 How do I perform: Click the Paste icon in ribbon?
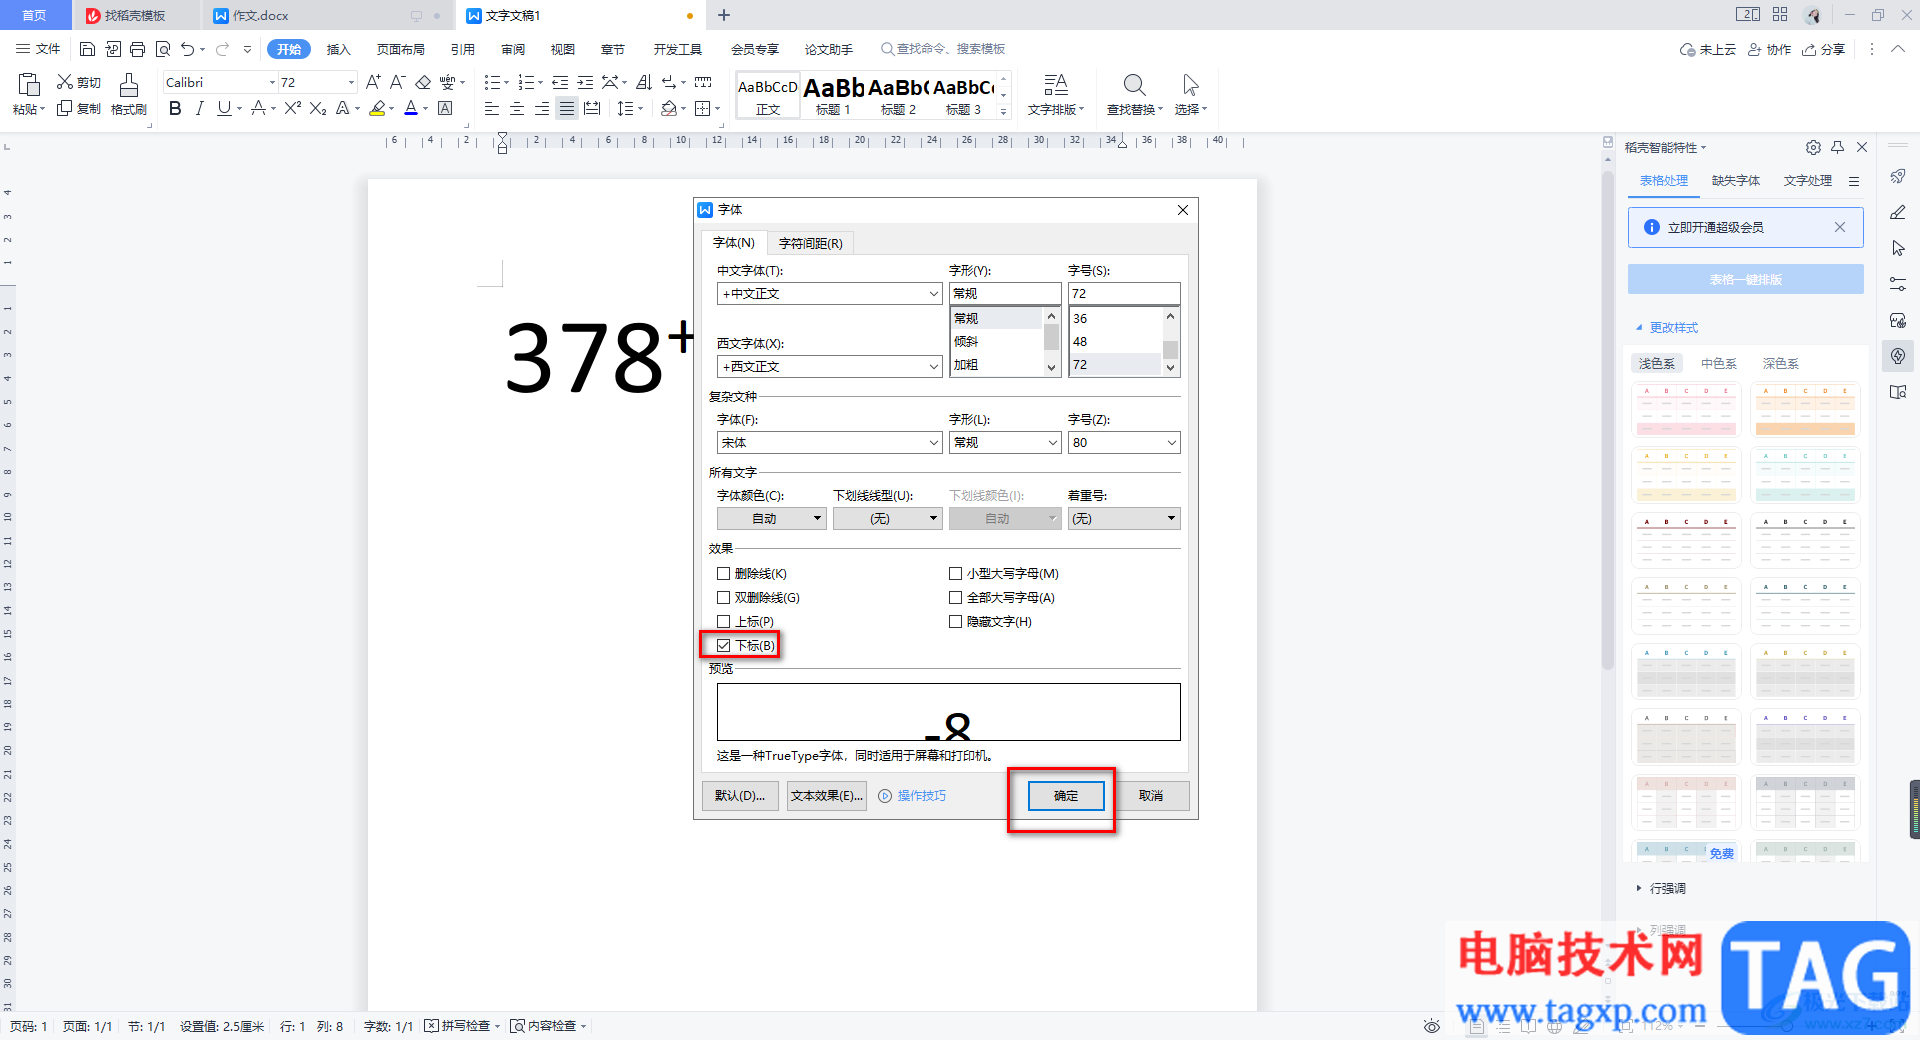click(x=29, y=85)
